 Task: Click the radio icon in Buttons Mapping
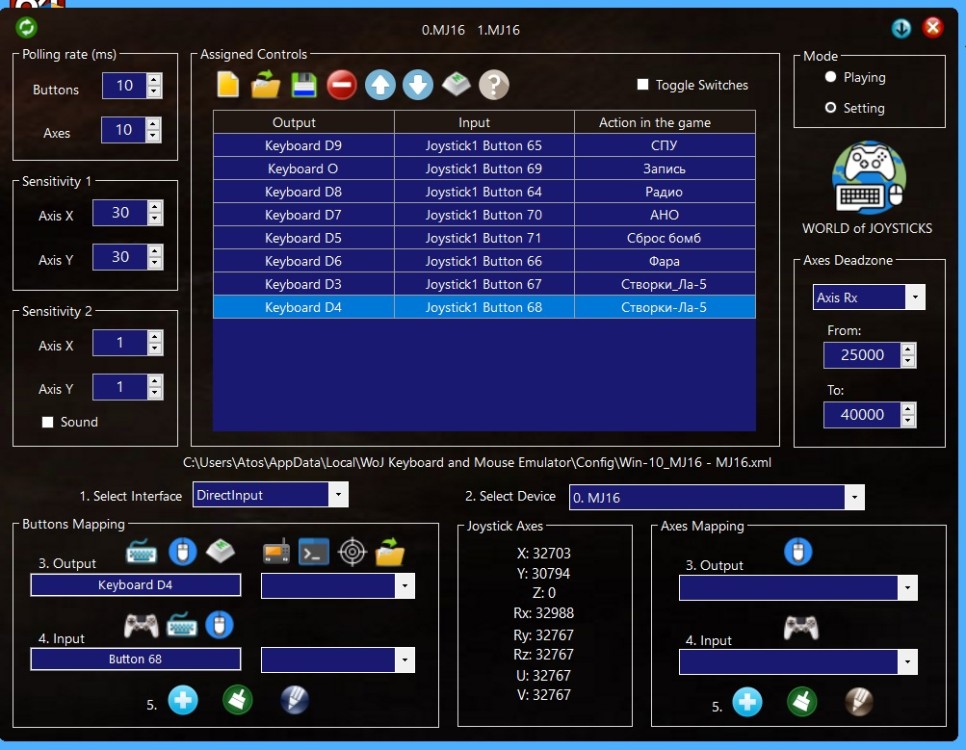[x=277, y=552]
